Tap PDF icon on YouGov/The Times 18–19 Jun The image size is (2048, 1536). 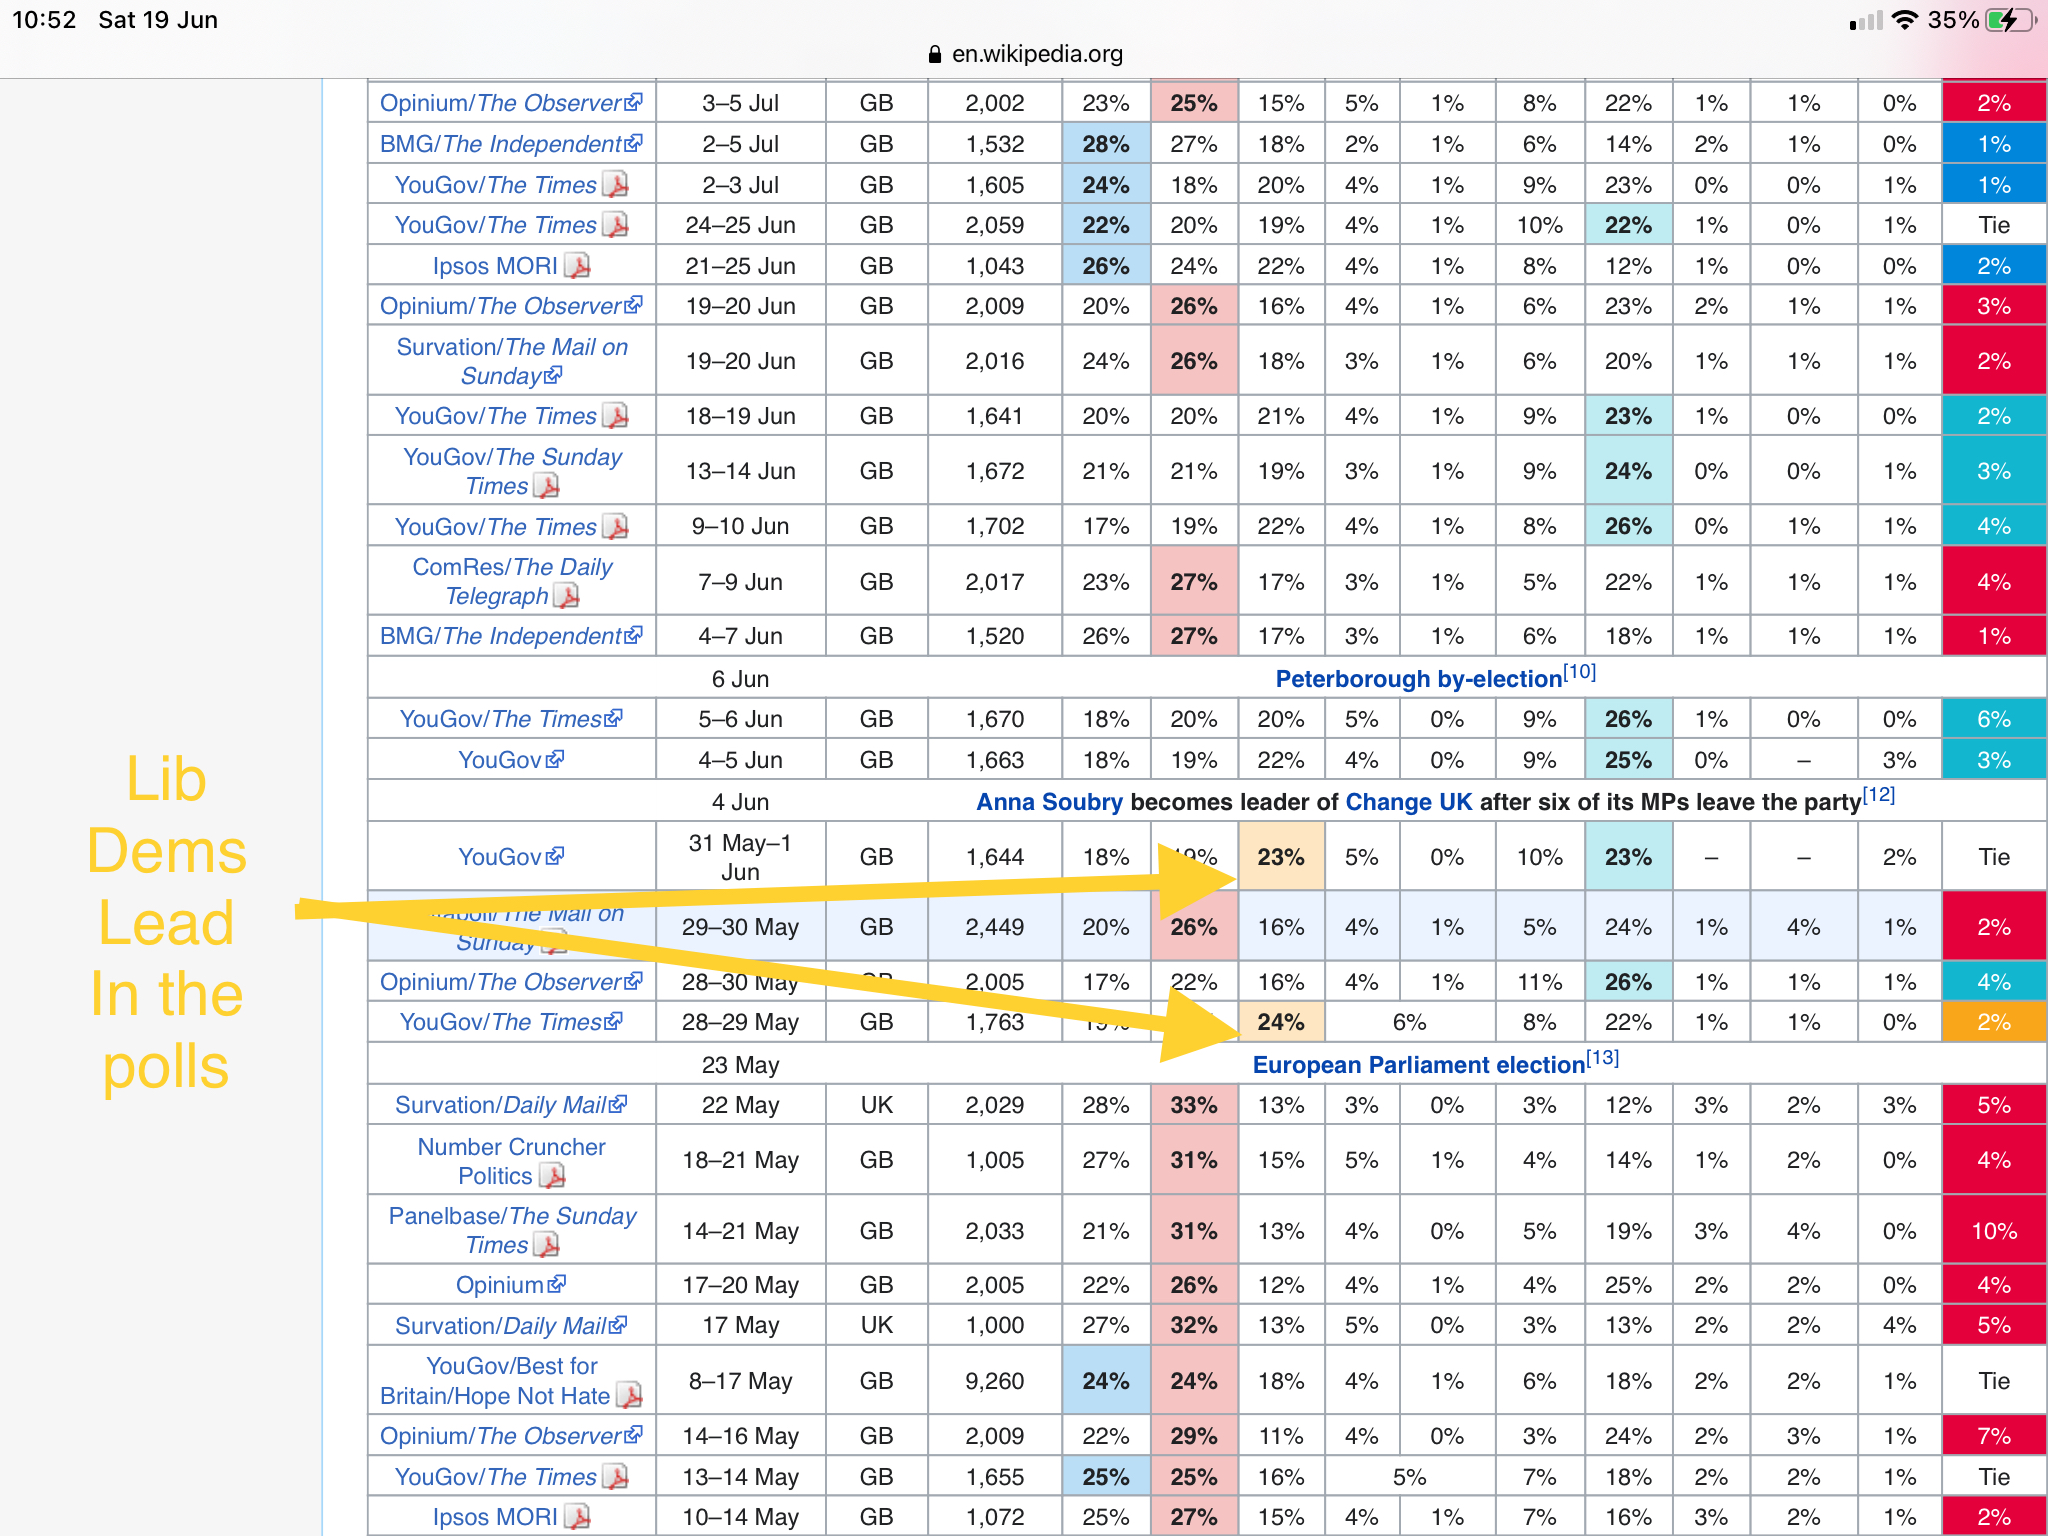pyautogui.click(x=616, y=416)
